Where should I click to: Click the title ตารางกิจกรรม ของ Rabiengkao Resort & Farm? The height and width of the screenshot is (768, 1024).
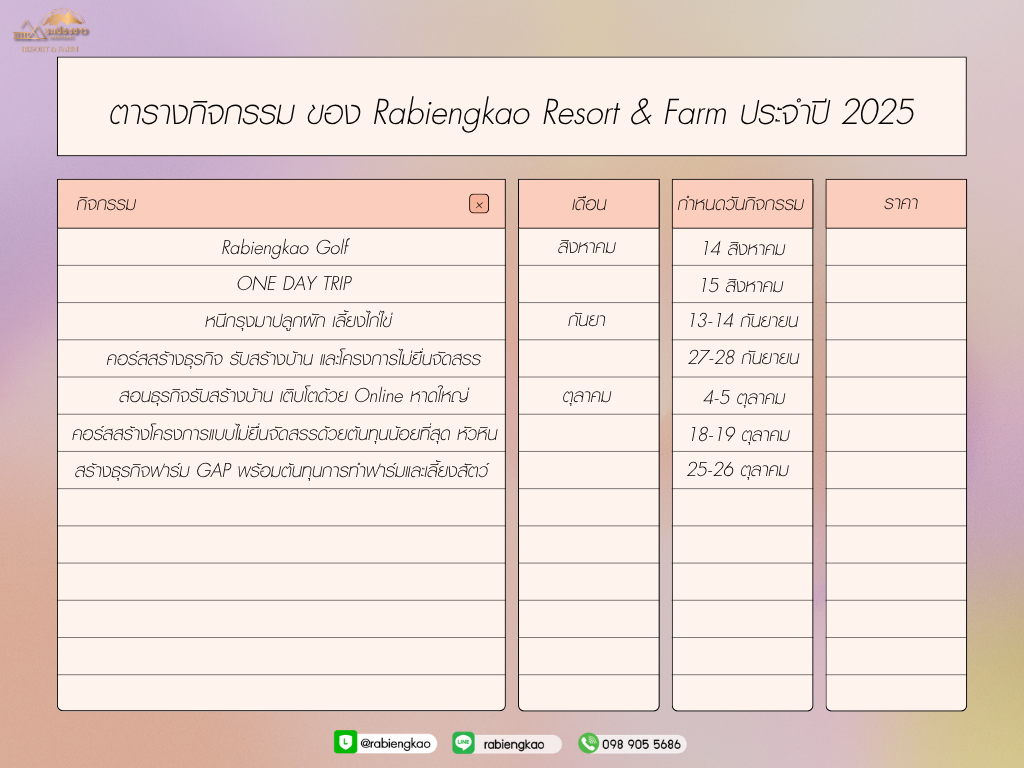(x=511, y=112)
